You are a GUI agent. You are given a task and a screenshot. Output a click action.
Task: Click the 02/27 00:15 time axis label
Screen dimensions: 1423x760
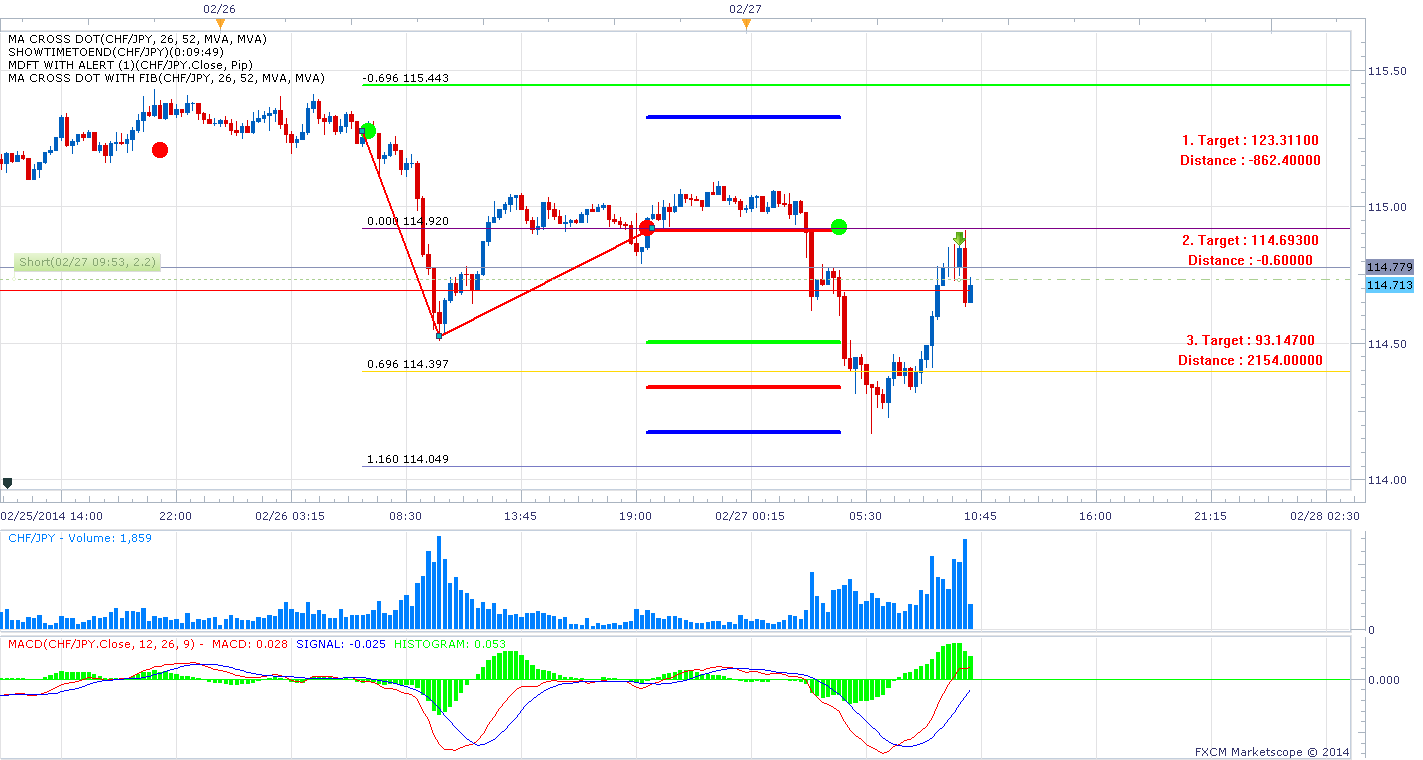click(x=751, y=515)
